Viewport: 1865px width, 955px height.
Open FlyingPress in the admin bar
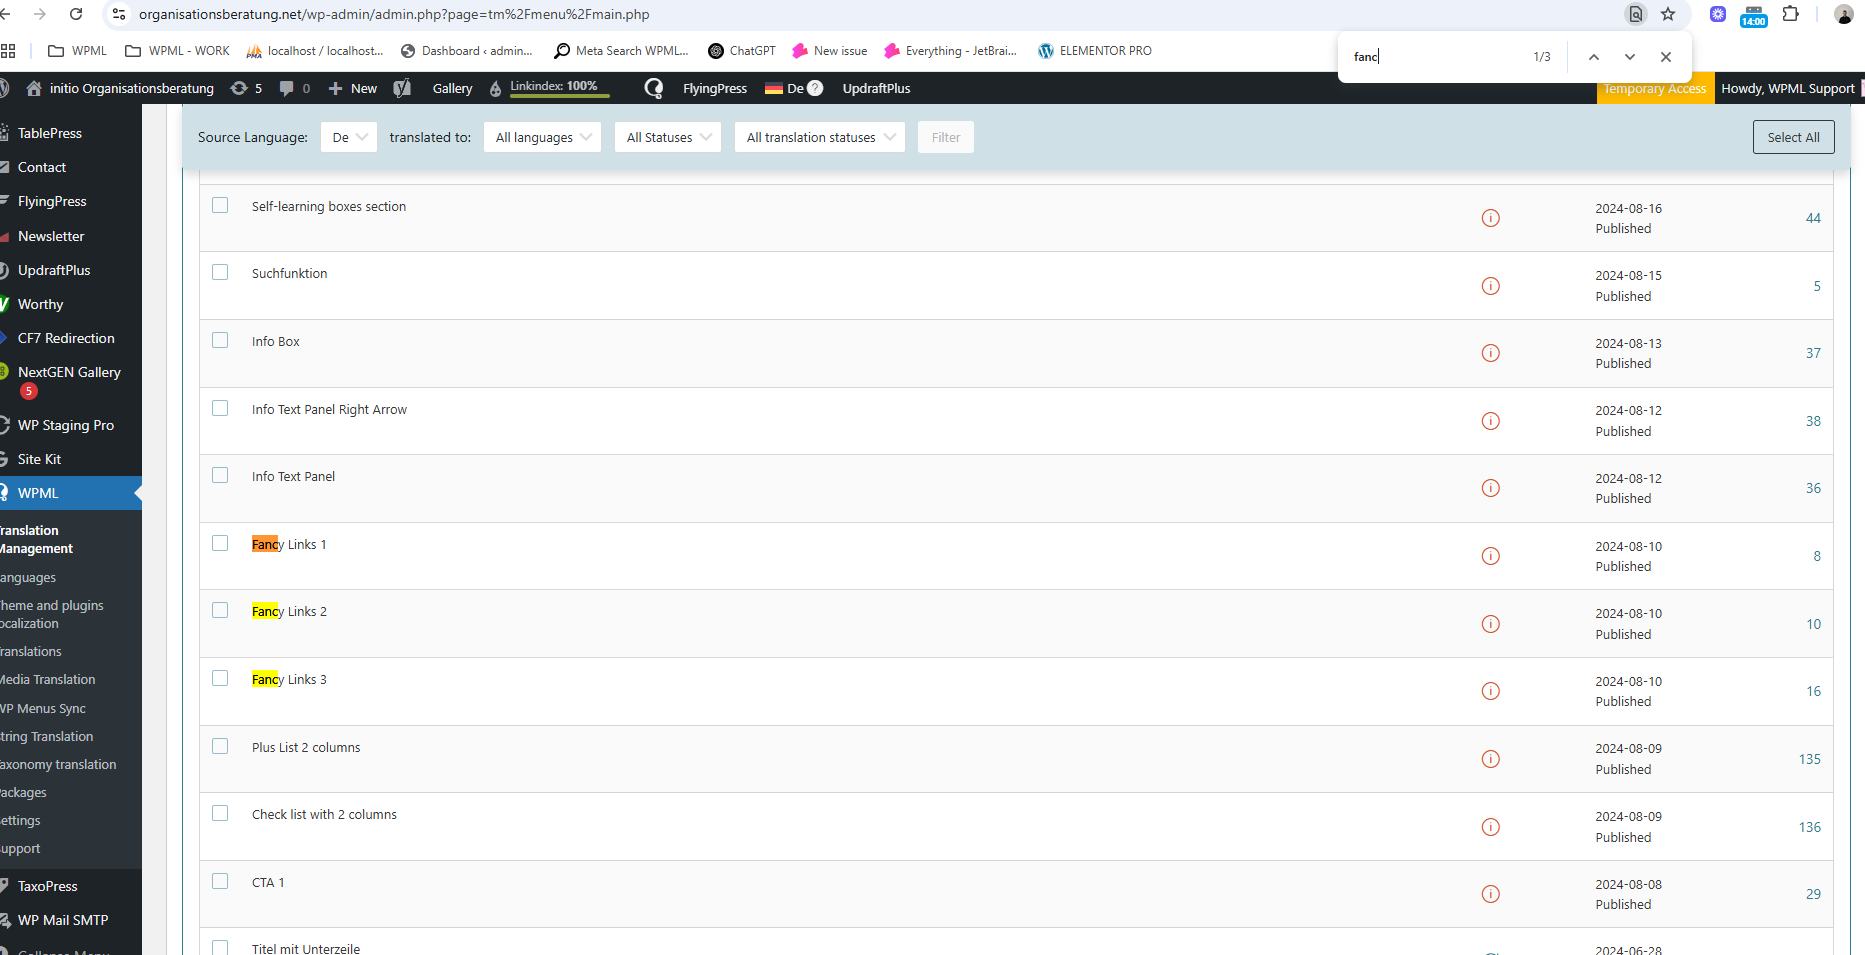pos(714,88)
